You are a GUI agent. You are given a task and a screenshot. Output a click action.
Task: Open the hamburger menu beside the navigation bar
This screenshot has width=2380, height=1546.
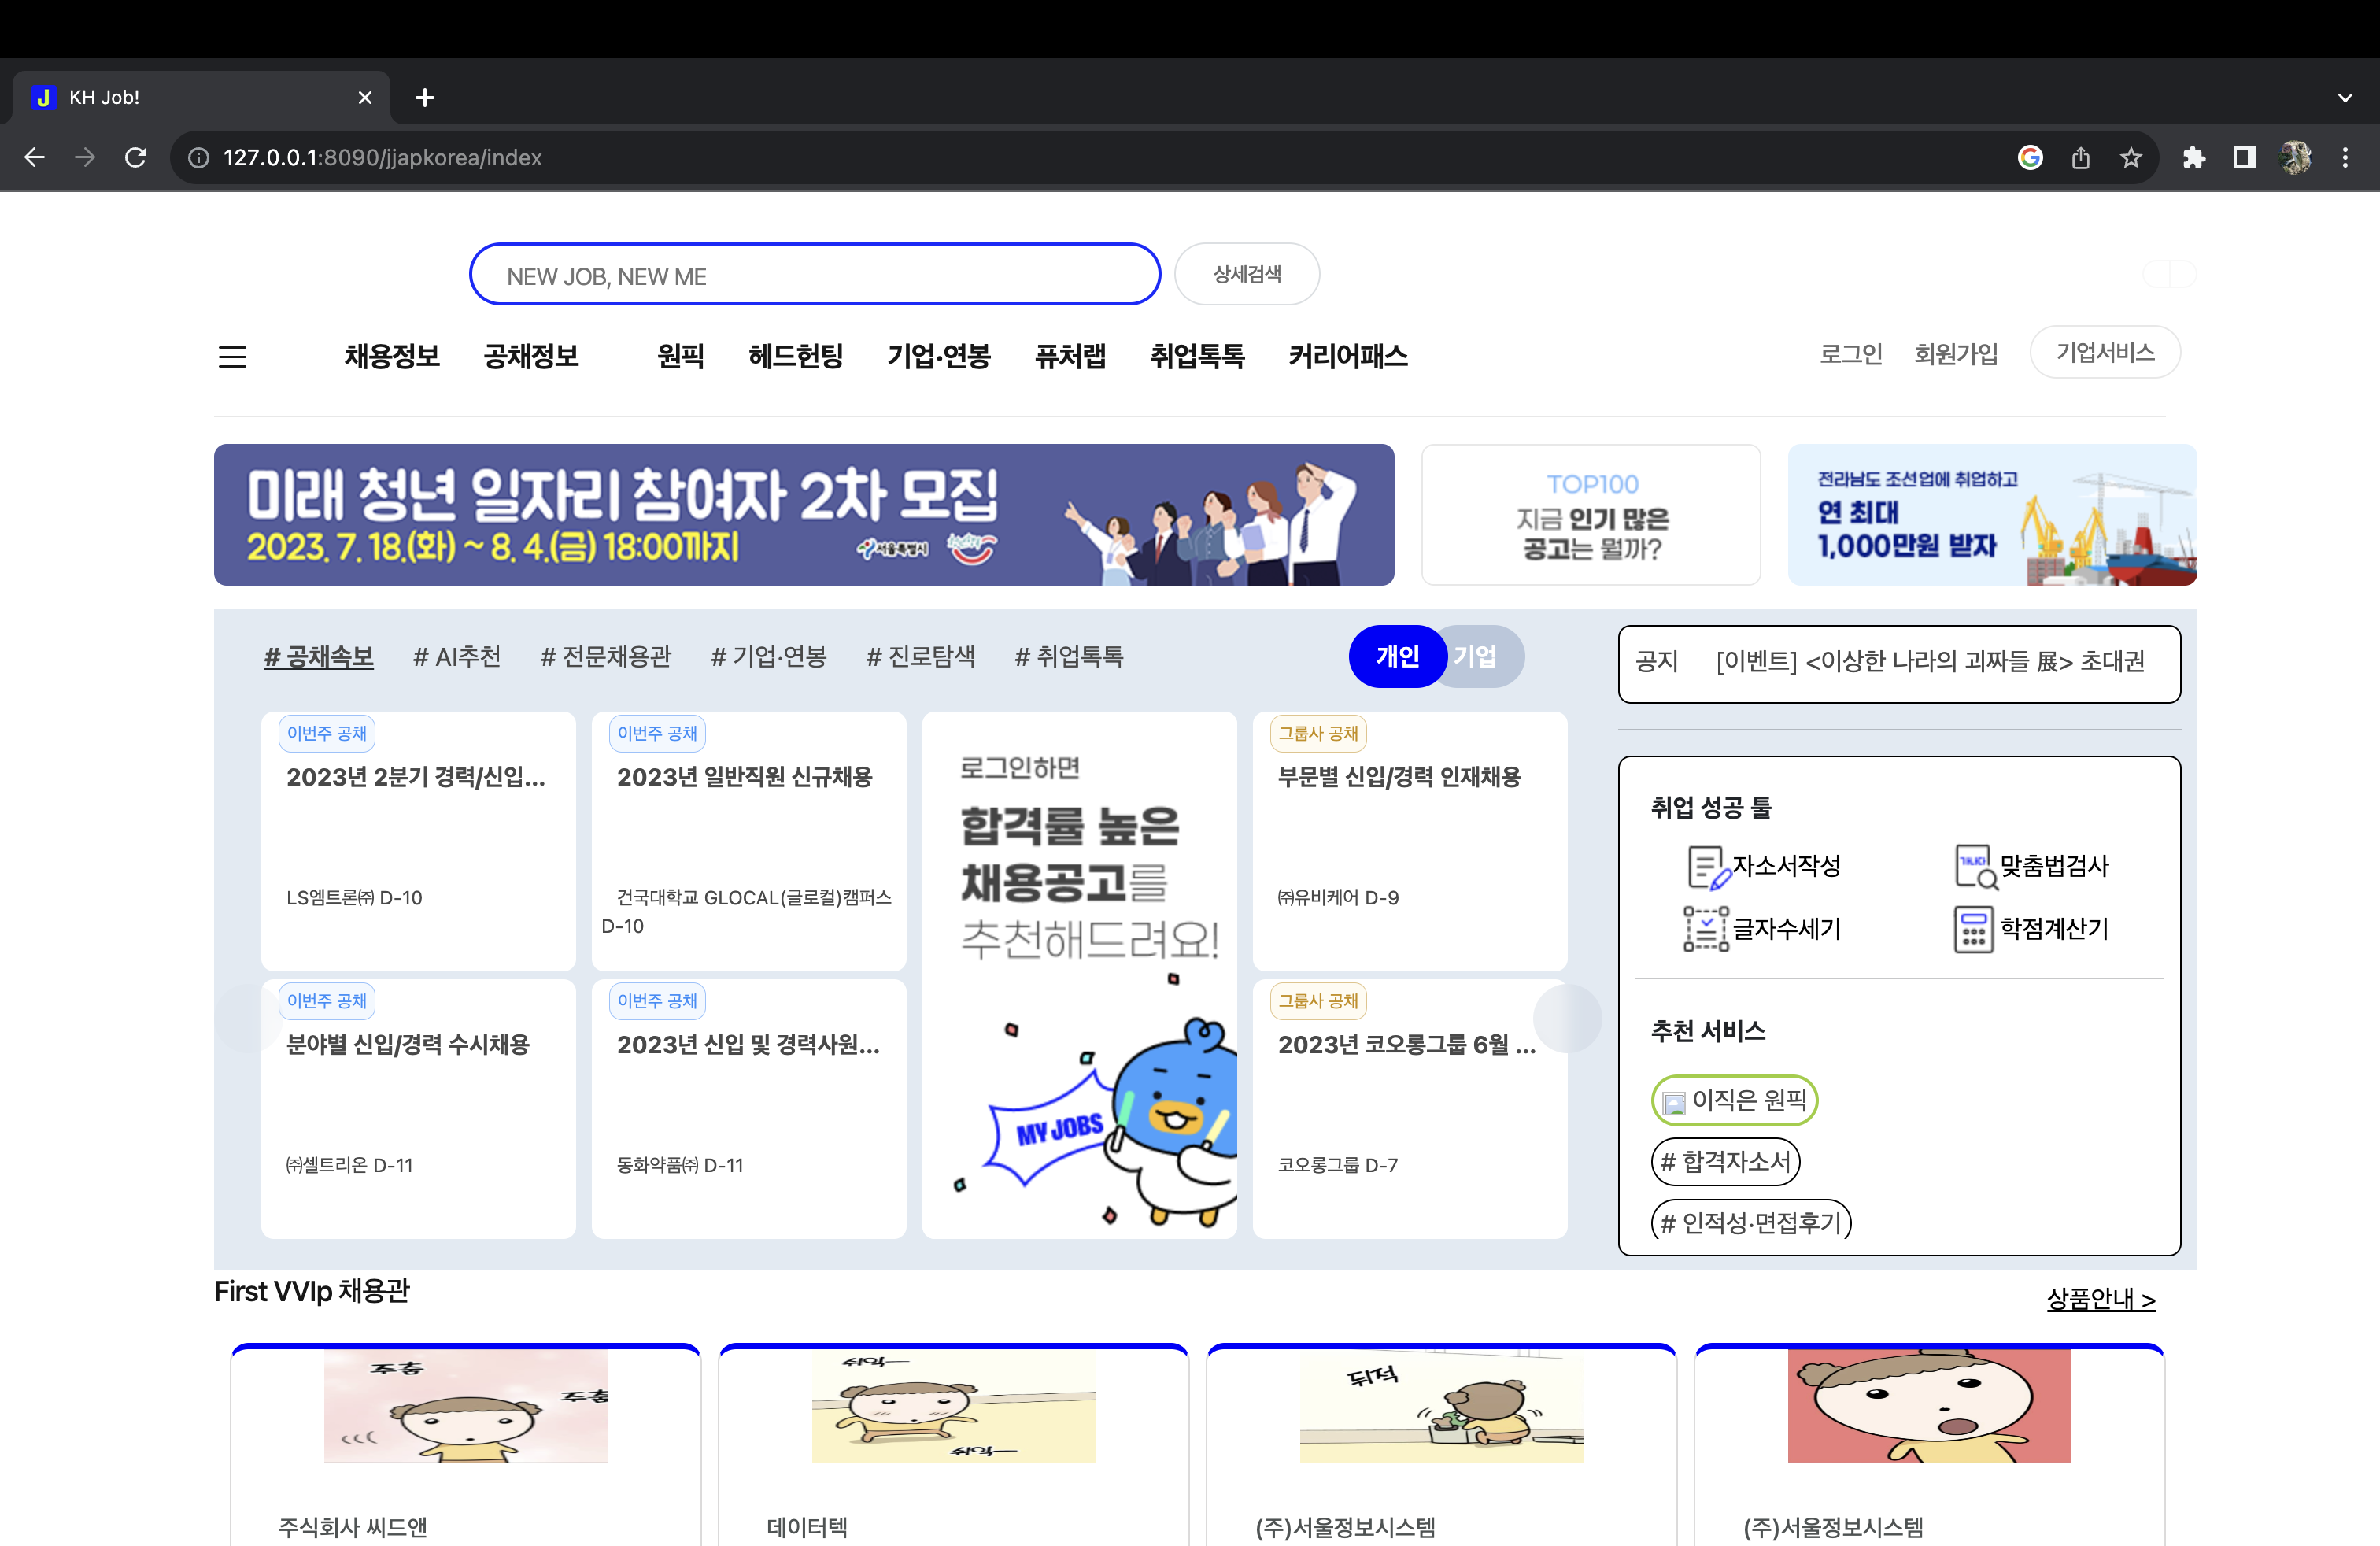point(232,357)
